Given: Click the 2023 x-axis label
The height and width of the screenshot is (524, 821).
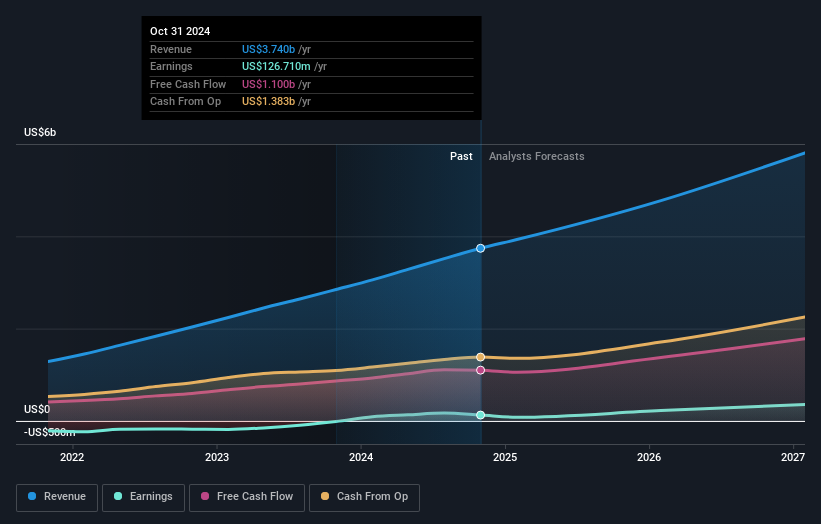Looking at the screenshot, I should [217, 457].
